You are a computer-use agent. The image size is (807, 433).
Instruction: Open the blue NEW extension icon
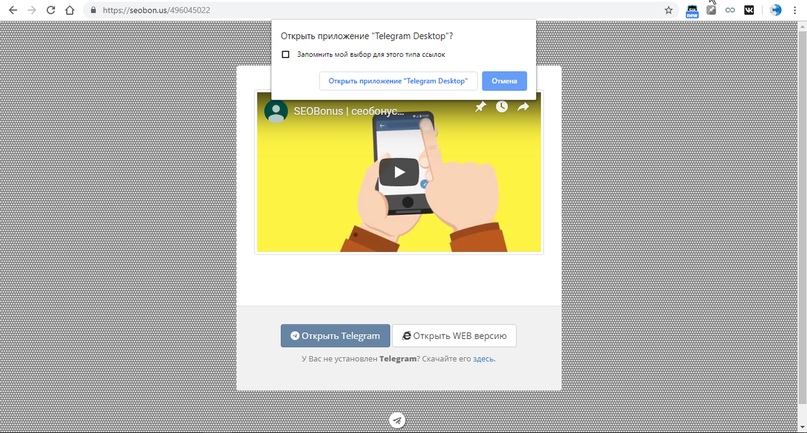[x=692, y=11]
